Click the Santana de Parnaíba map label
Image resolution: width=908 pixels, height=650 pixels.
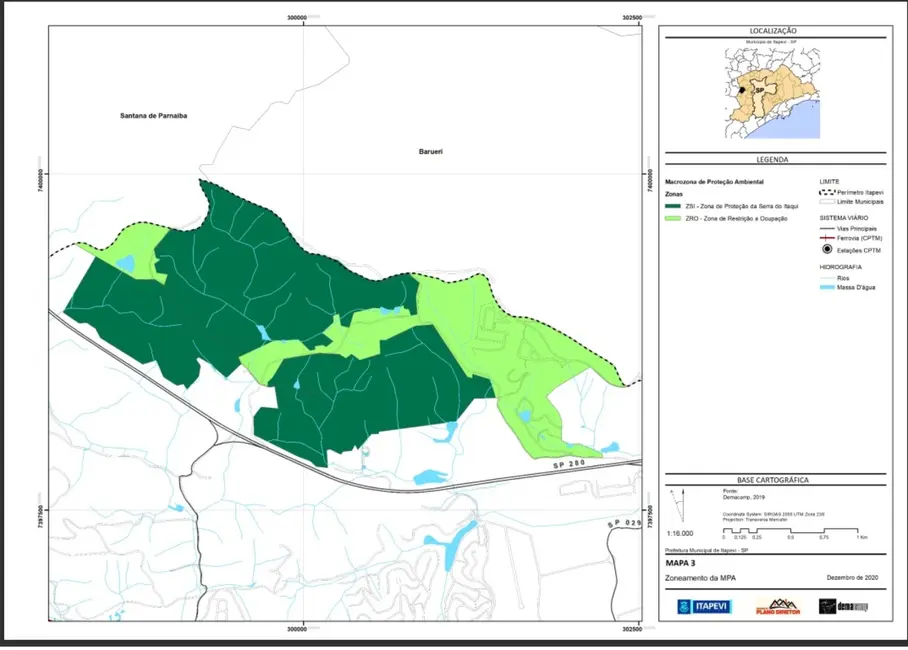click(x=147, y=117)
